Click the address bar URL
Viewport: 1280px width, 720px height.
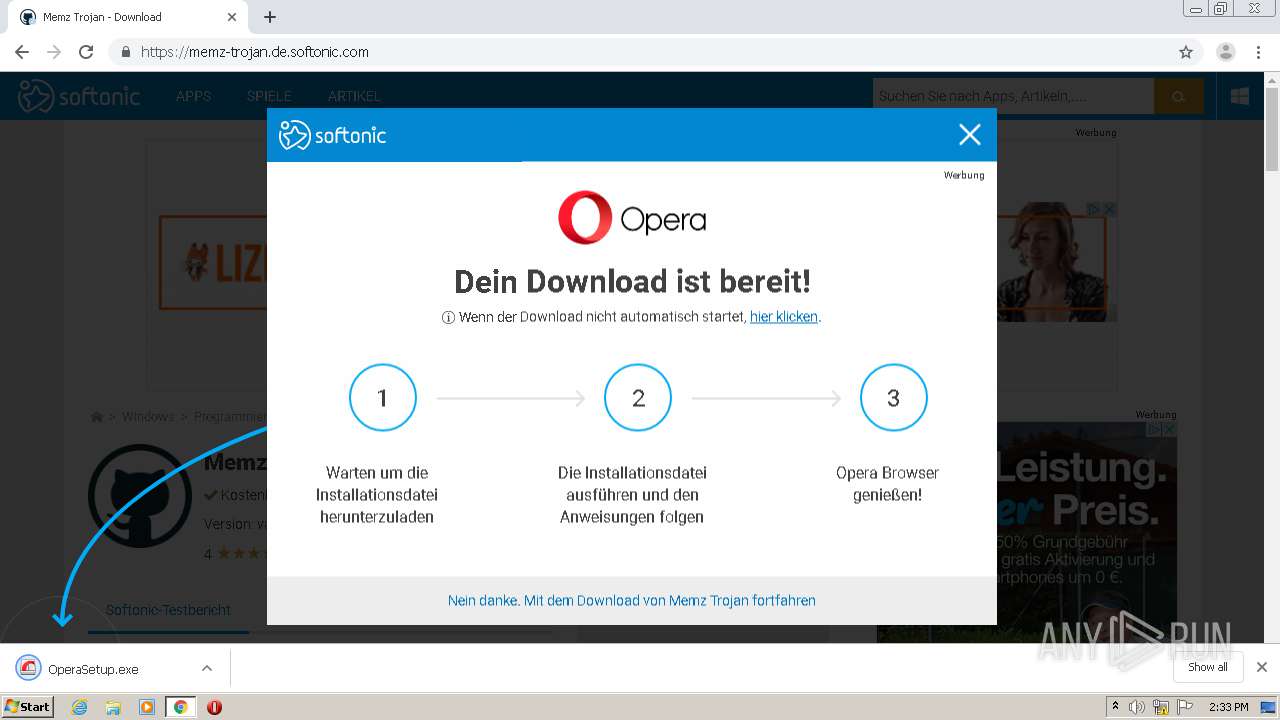coord(255,52)
